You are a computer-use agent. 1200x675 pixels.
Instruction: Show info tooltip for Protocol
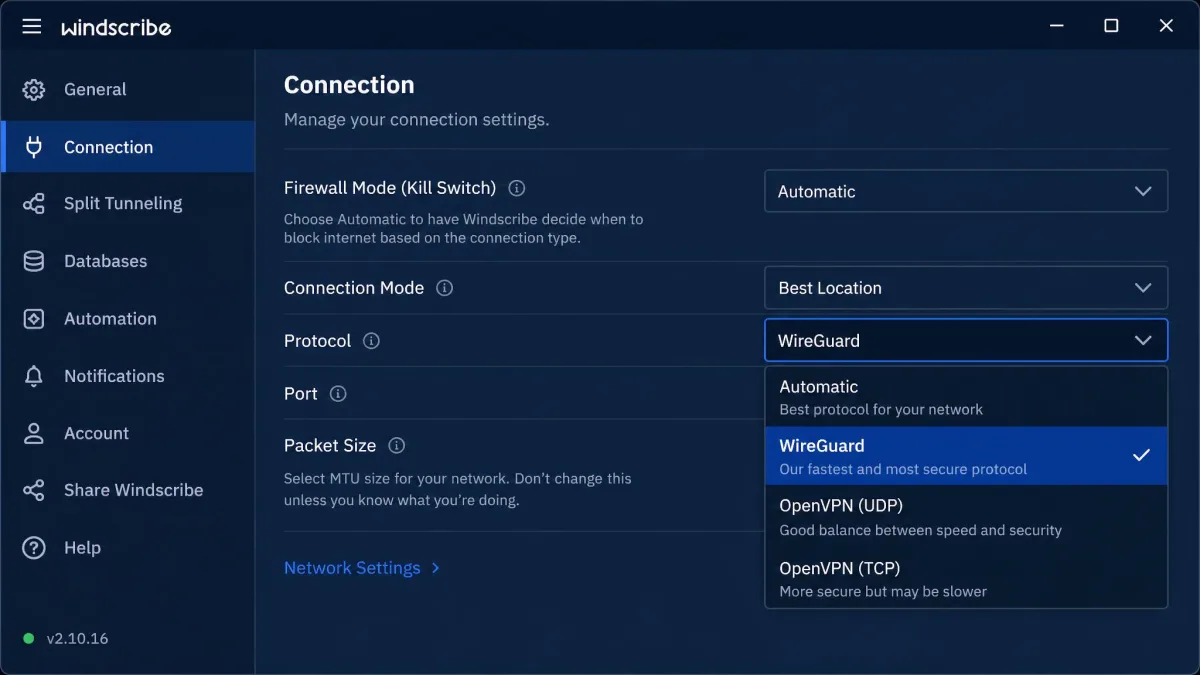click(x=371, y=341)
